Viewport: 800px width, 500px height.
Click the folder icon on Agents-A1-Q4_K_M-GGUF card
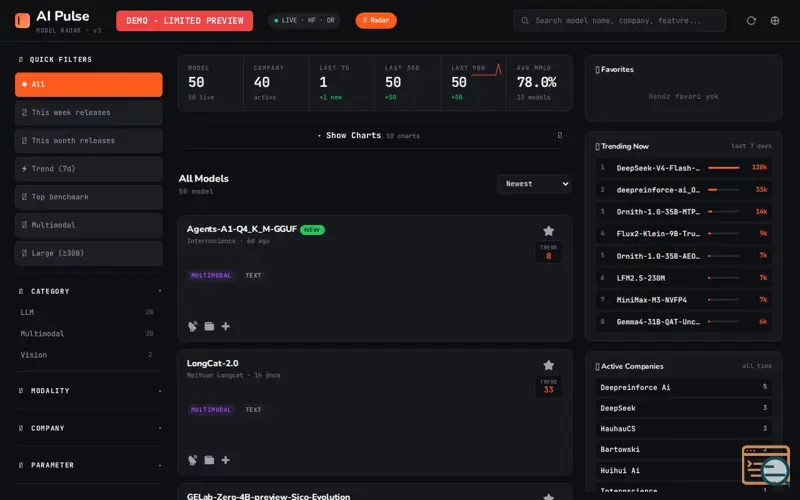click(209, 326)
